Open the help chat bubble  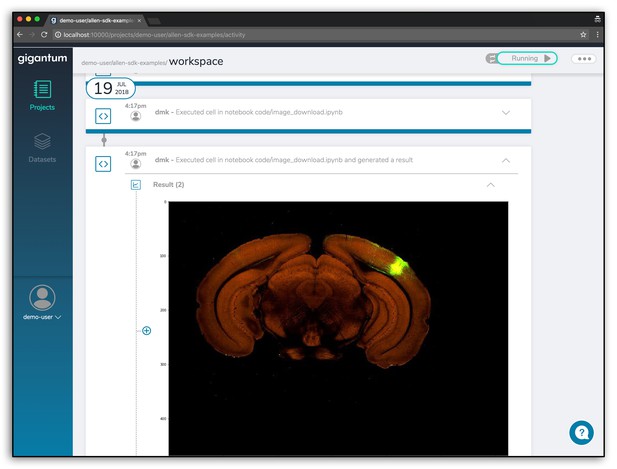tap(581, 433)
